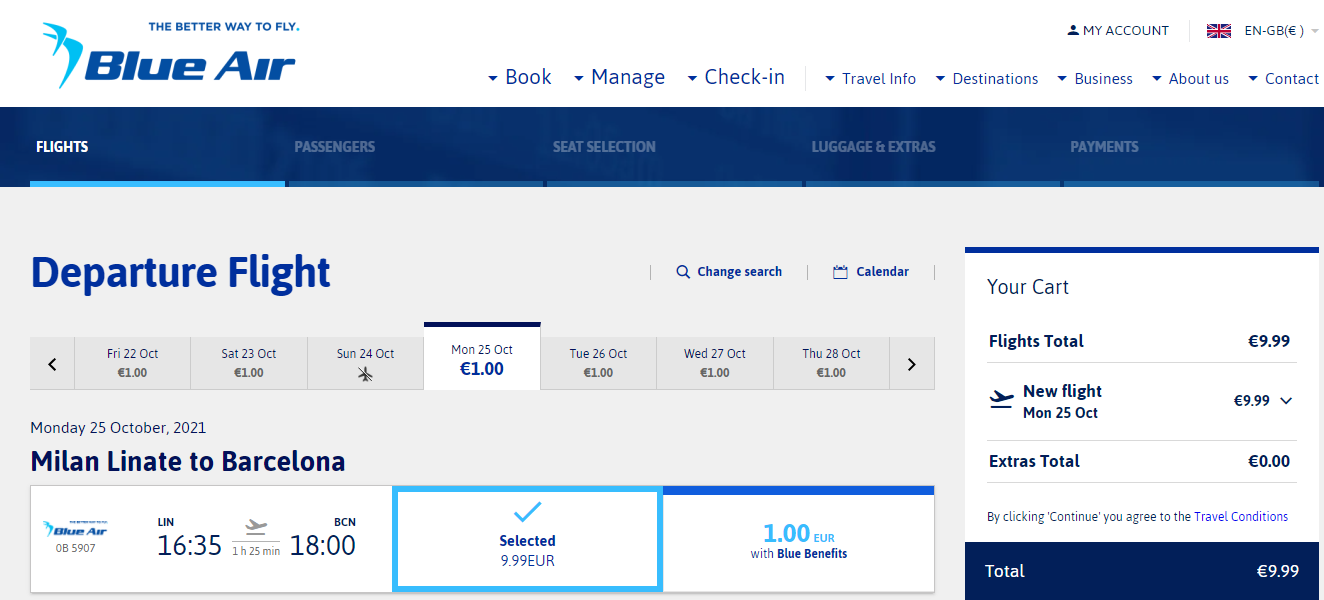Open the Destinations menu
The height and width of the screenshot is (600, 1324).
point(987,79)
